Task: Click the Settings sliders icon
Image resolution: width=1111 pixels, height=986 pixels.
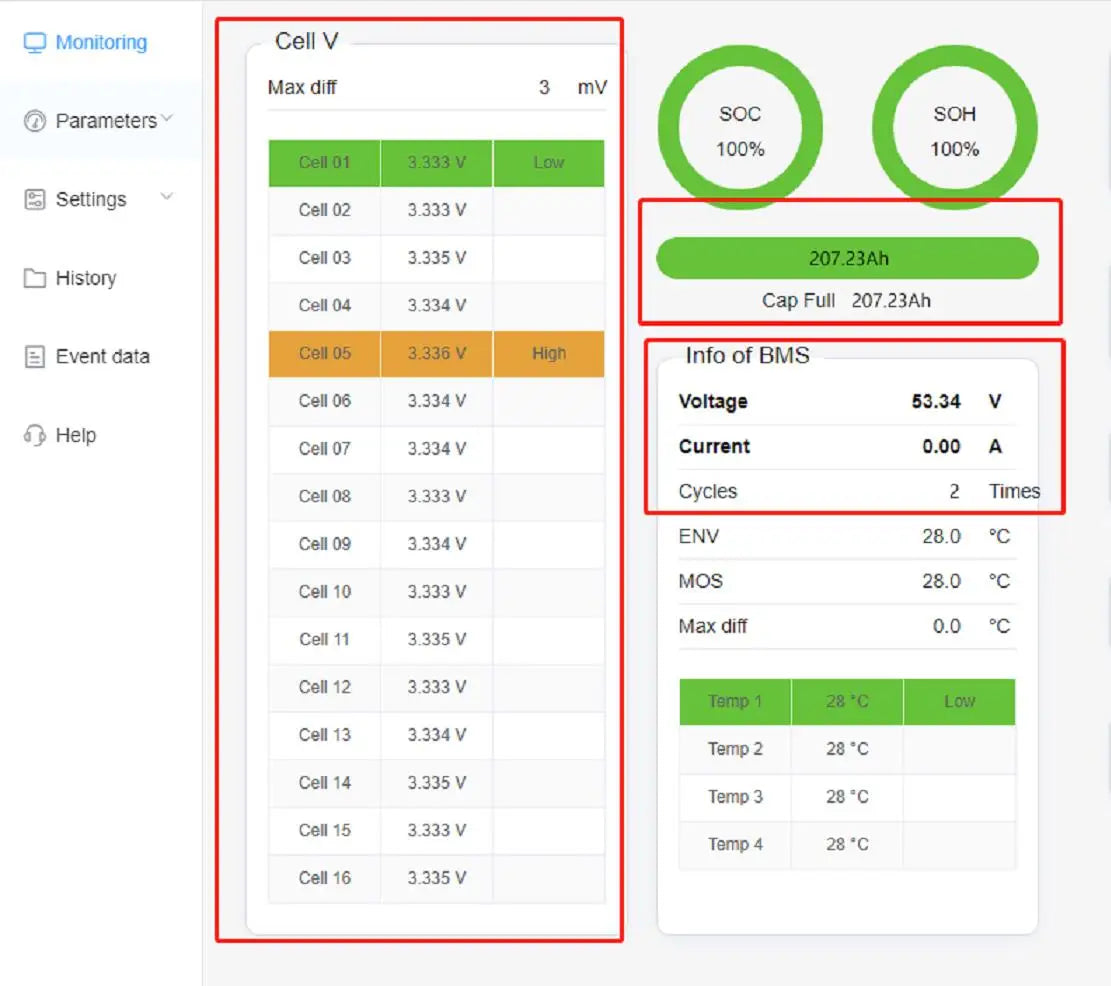Action: point(35,200)
